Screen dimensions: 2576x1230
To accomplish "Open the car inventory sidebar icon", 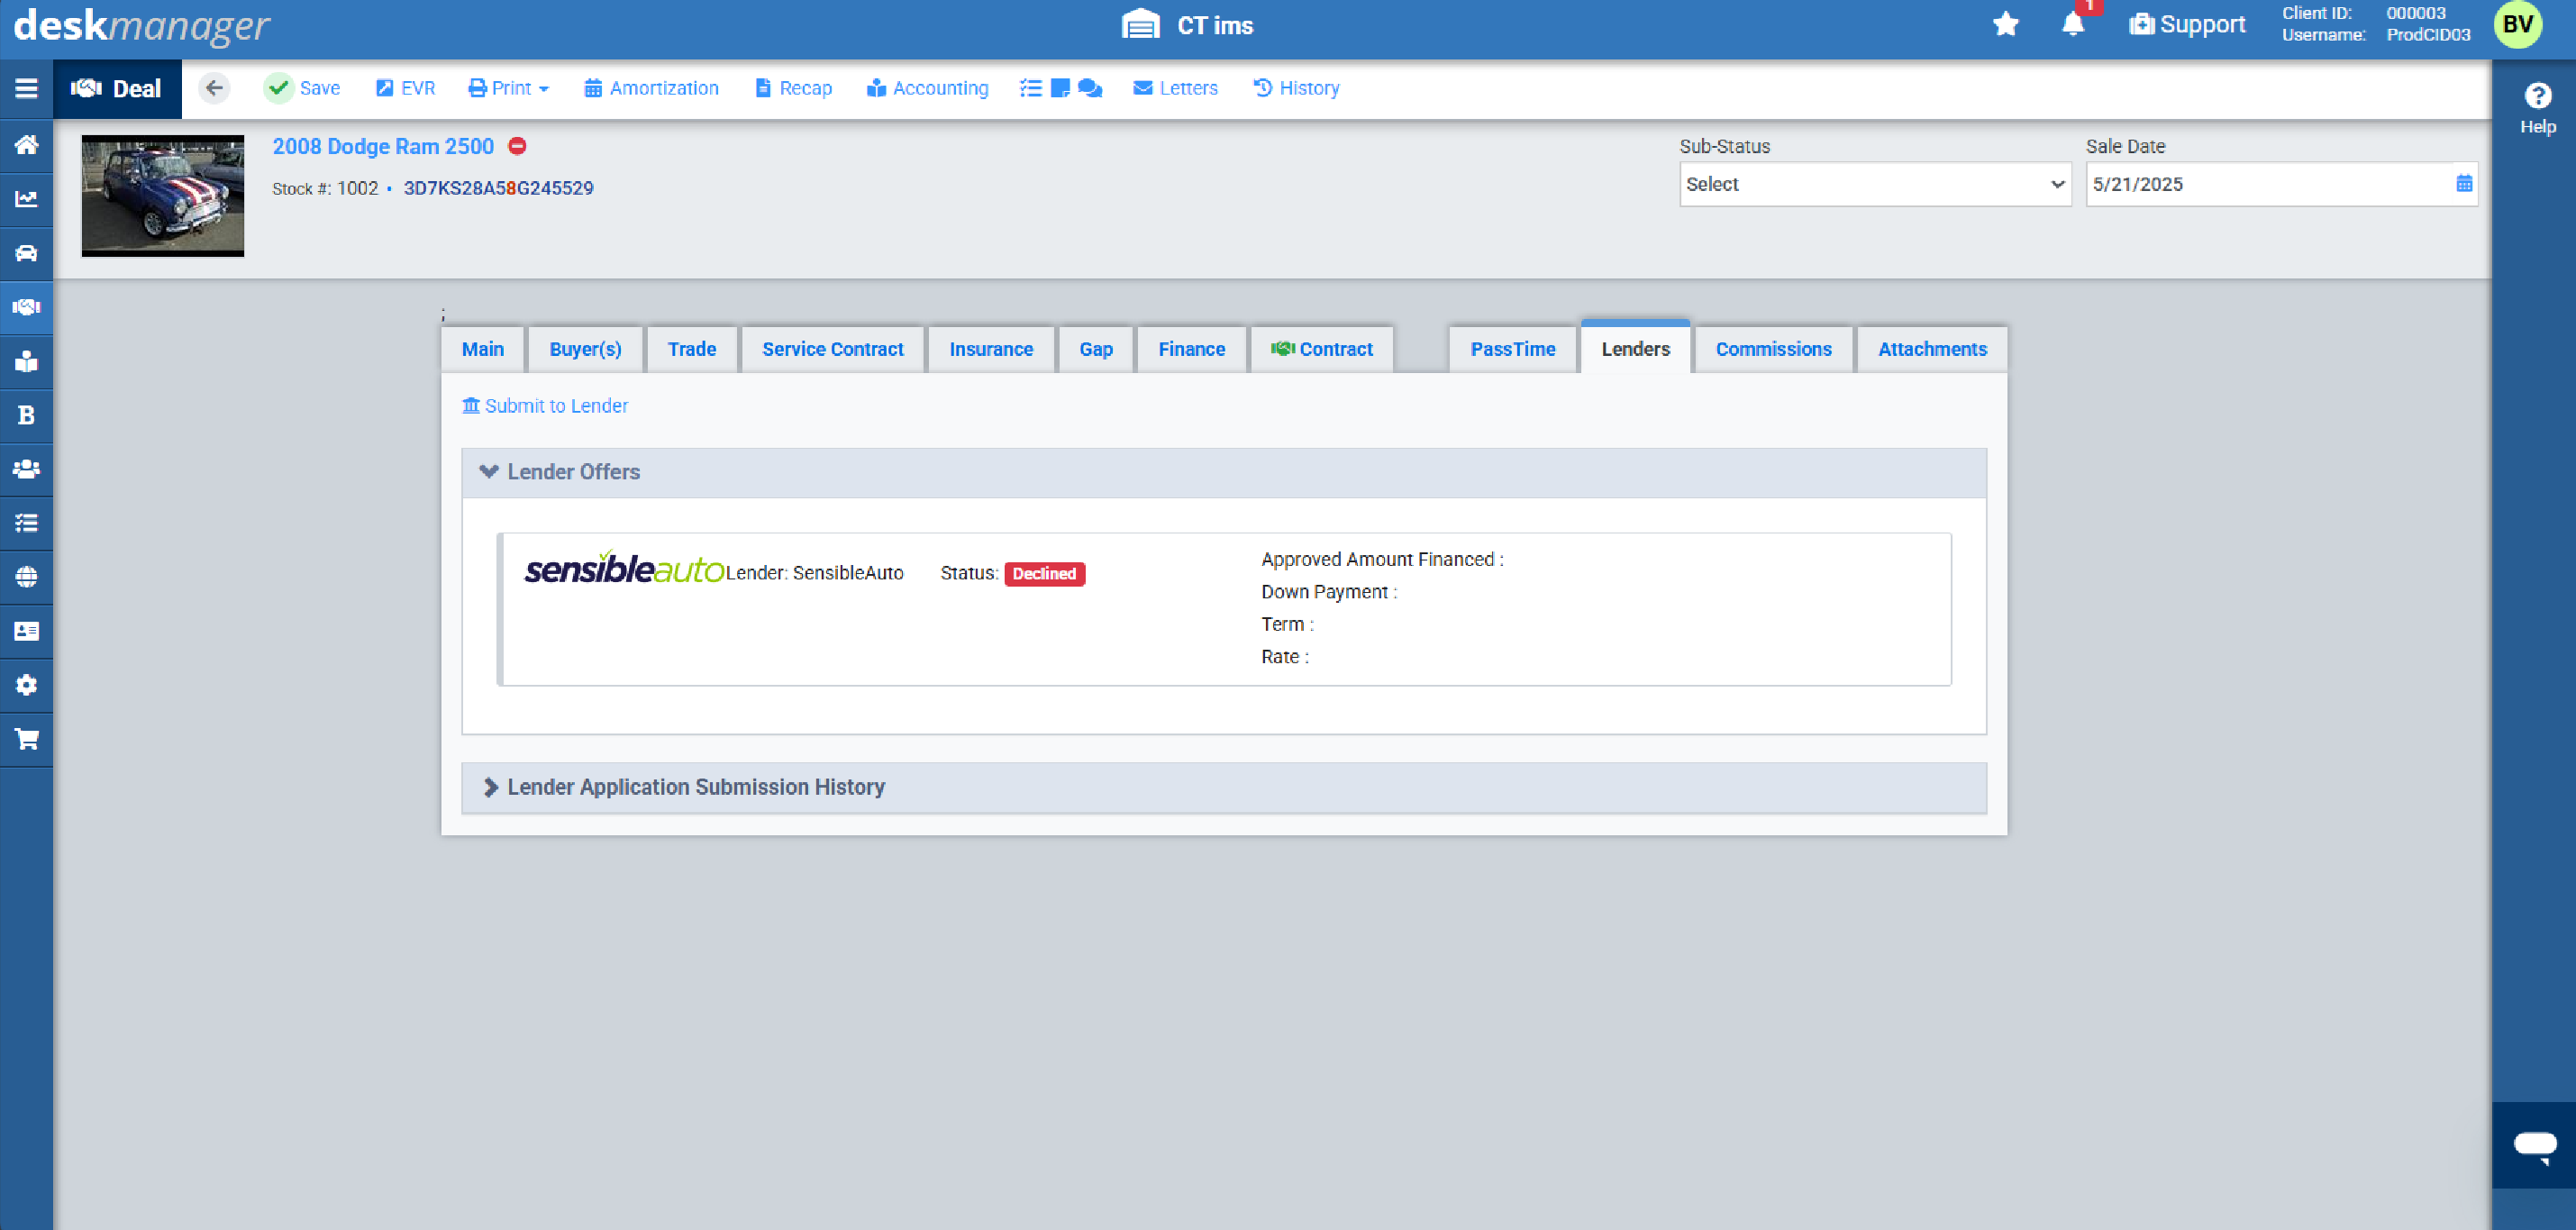I will pyautogui.click(x=26, y=252).
